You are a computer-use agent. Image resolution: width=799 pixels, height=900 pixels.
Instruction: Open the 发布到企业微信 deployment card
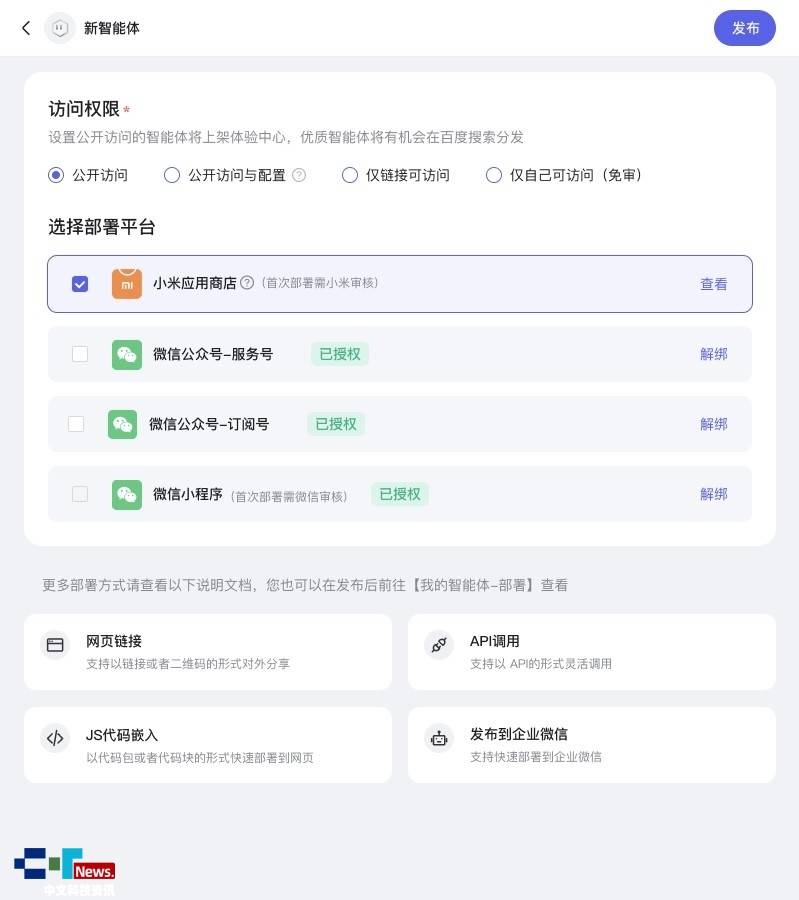coord(591,745)
